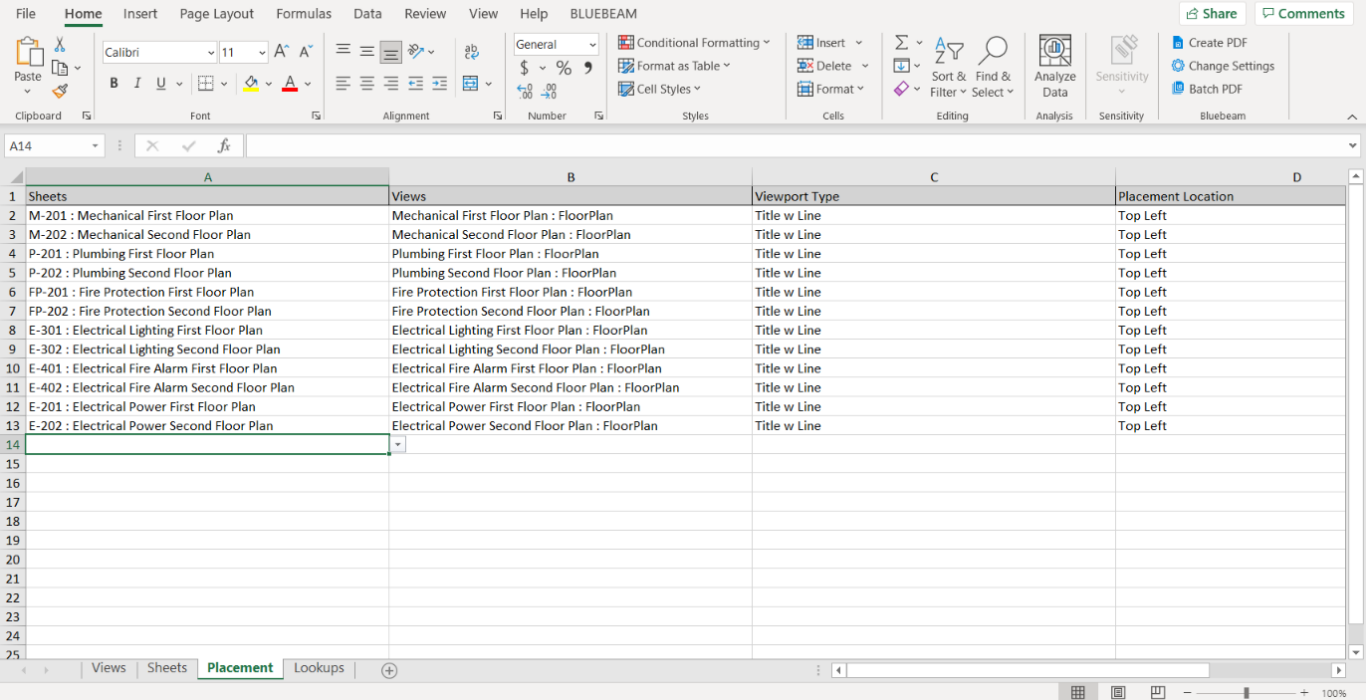This screenshot has height=700, width=1366.
Task: Open the BLUEBEAM ribbon tab
Action: click(x=603, y=14)
